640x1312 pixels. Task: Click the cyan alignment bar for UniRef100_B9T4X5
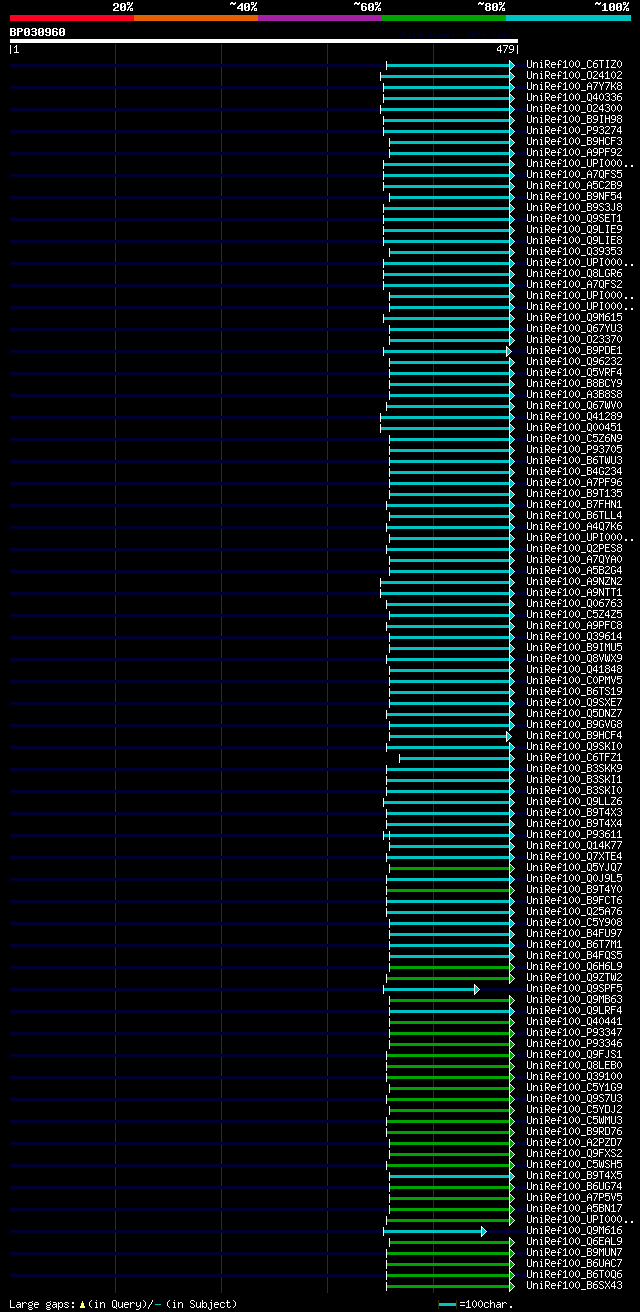[x=451, y=1176]
